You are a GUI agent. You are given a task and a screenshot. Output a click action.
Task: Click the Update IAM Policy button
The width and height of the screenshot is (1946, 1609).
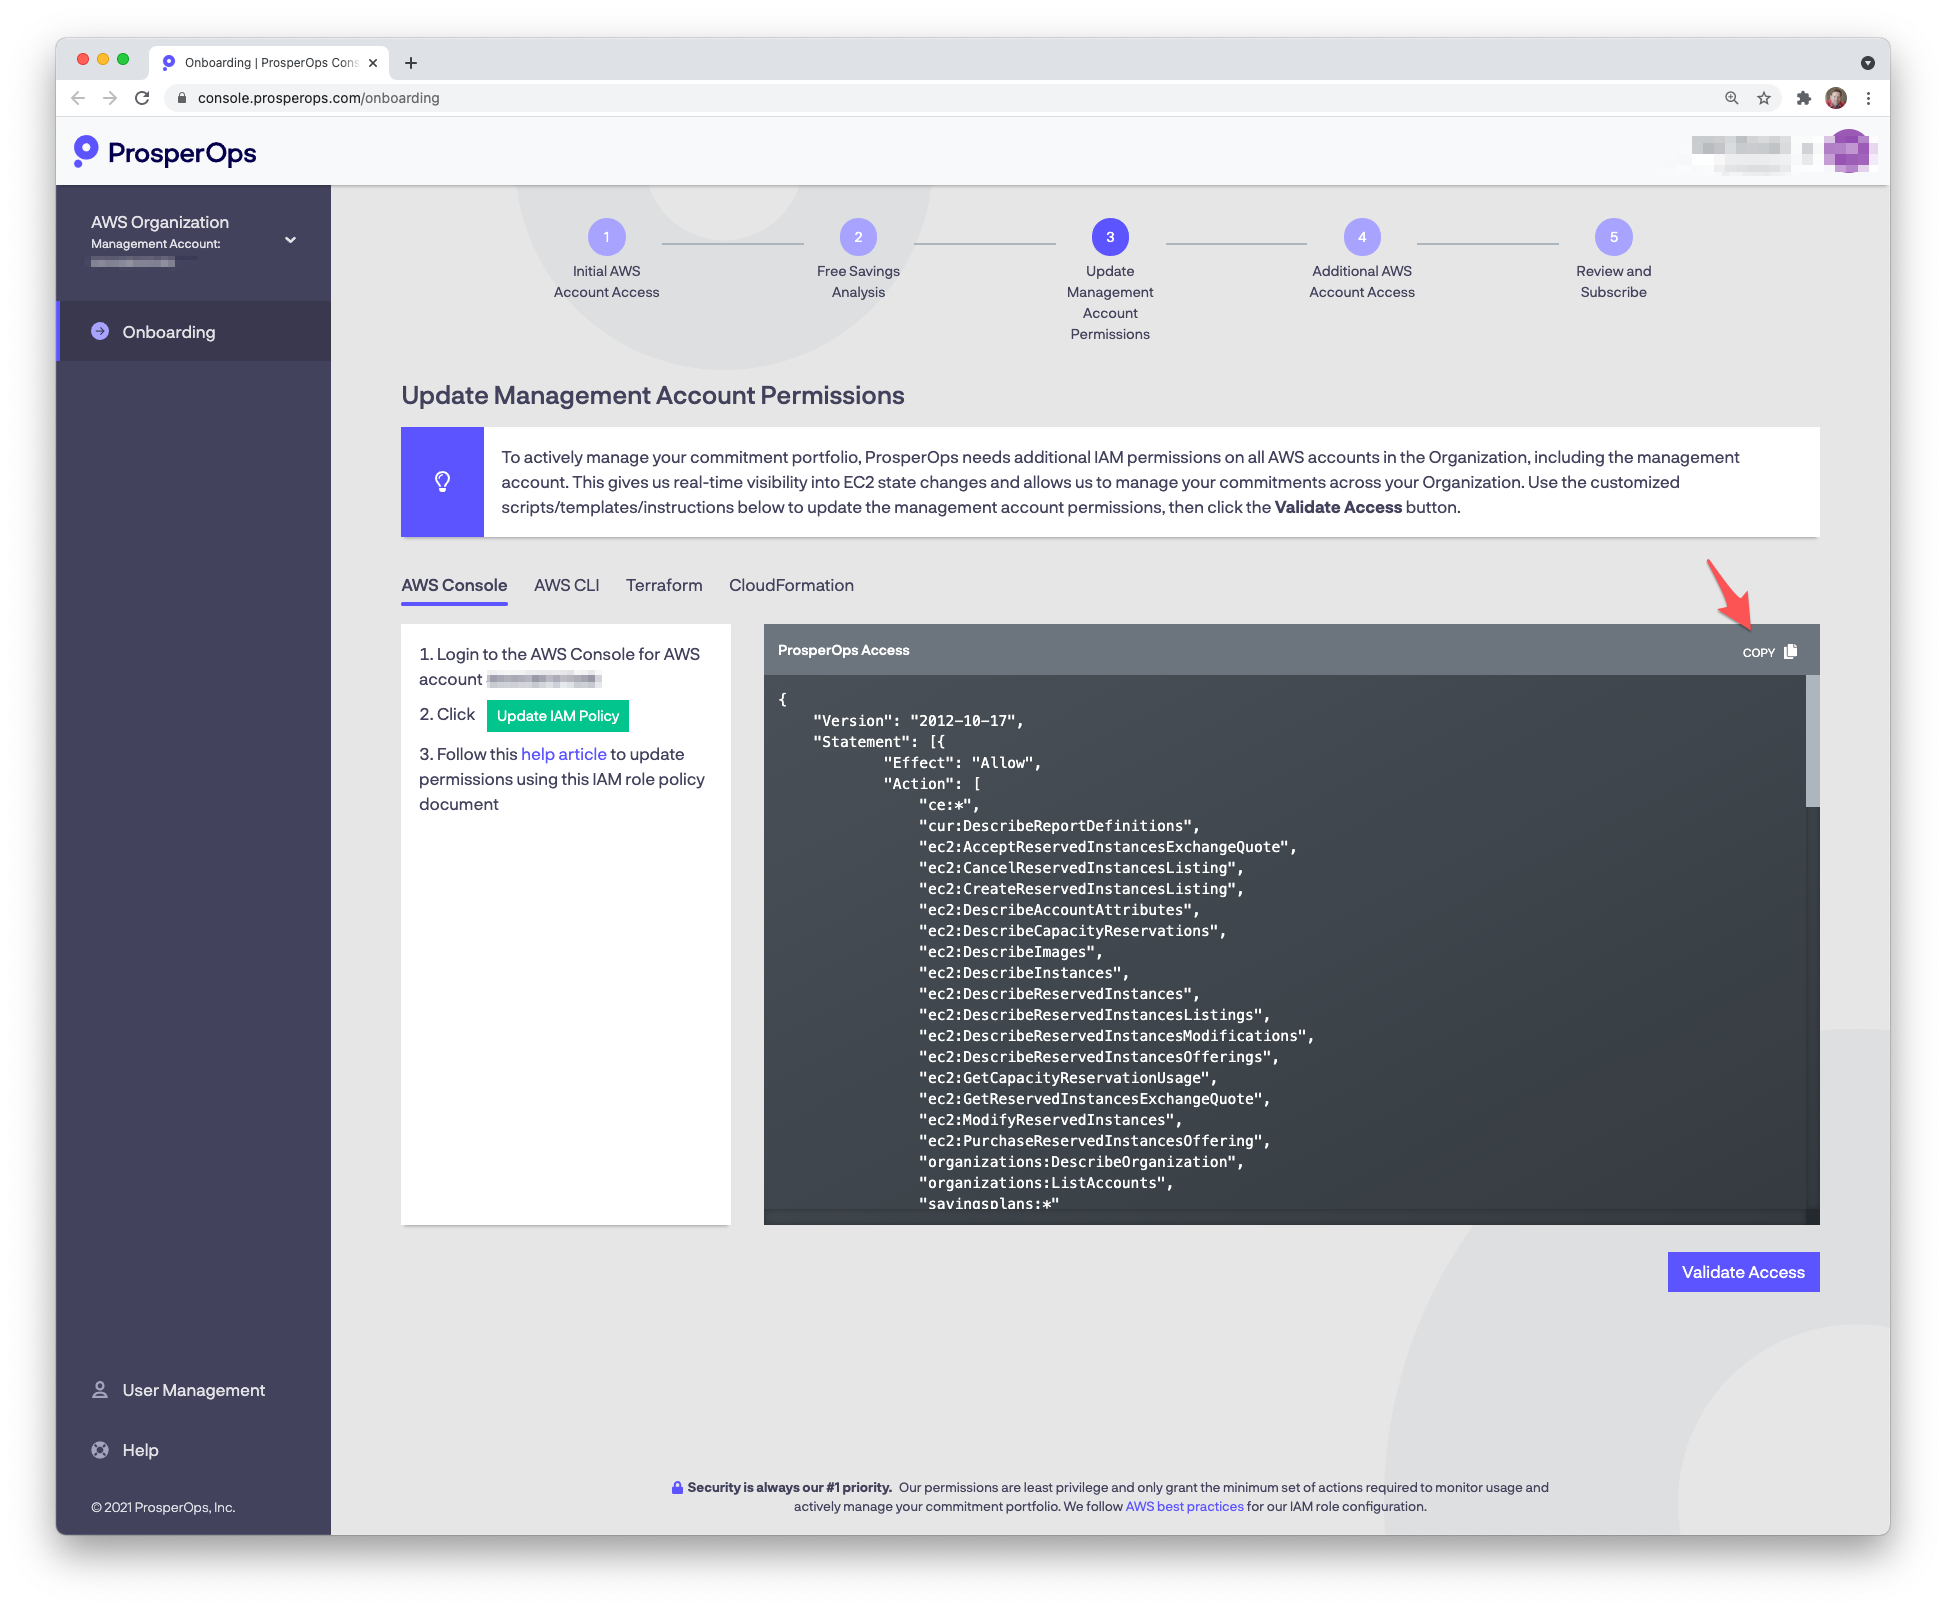(x=558, y=716)
